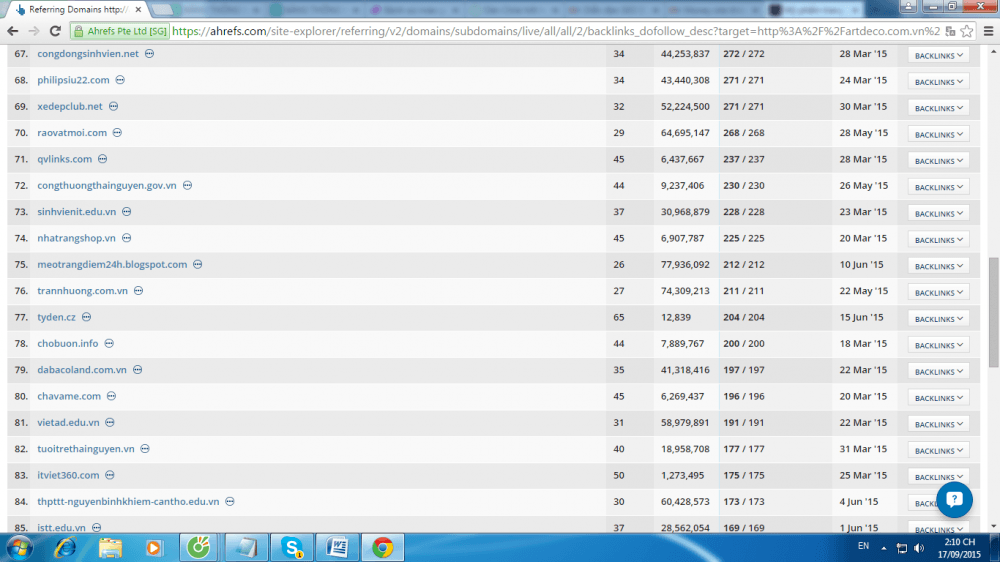Open Backlinks dropdown for vietad.edu.vn
Screen dimensions: 1000x562
tap(938, 424)
